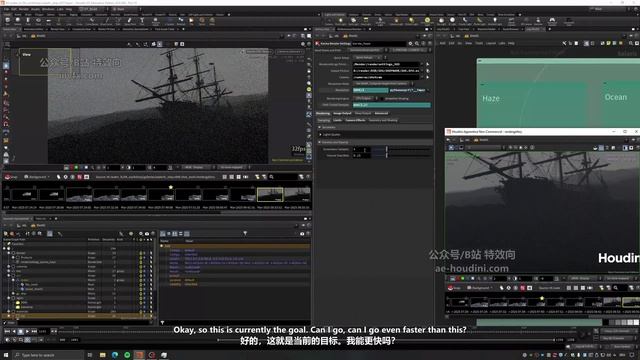Click magnifier icon in left render gallery toolbar

tap(271, 177)
